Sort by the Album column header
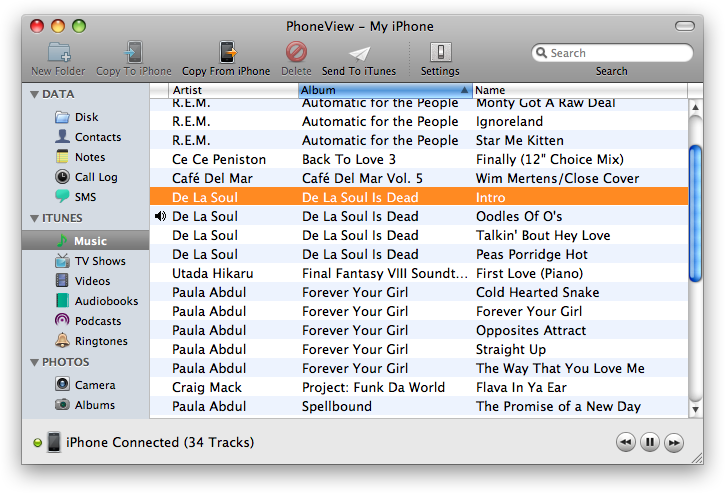The height and width of the screenshot is (493, 725). pos(385,90)
